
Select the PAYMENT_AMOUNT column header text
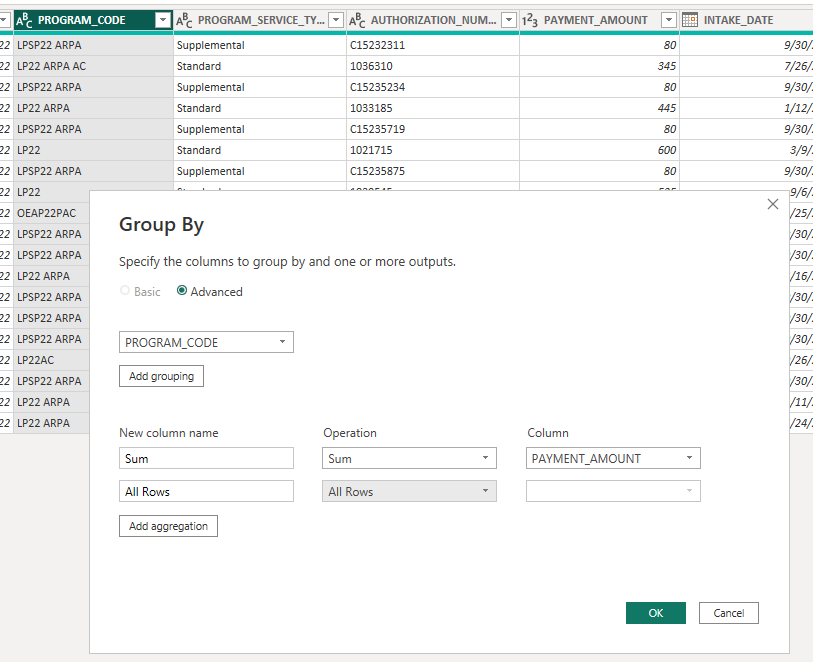596,20
